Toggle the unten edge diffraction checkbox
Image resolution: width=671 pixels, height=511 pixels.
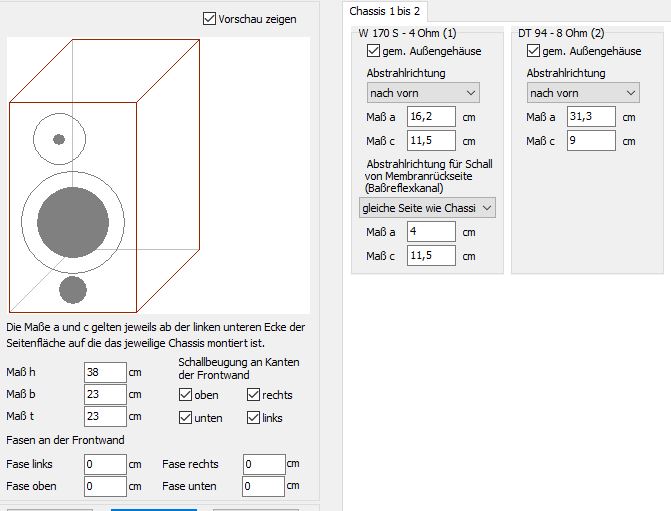186,417
